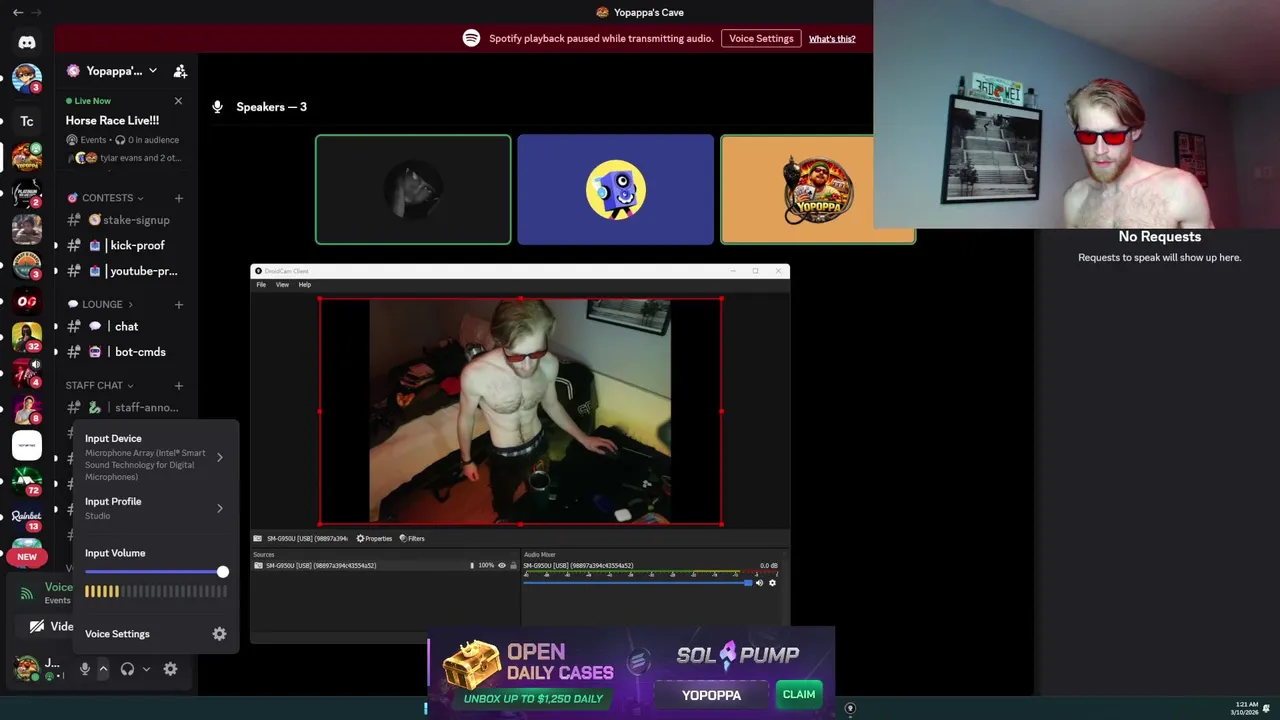Click the Voice Settings button in notice bar
1280x720 pixels.
pyautogui.click(x=761, y=38)
